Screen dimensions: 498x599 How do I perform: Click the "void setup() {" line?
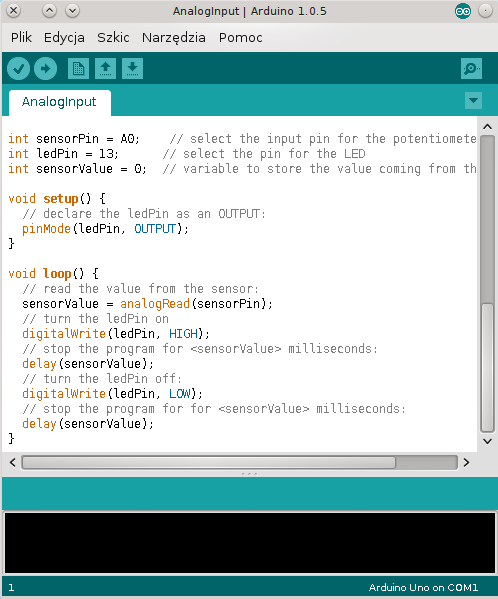(57, 199)
